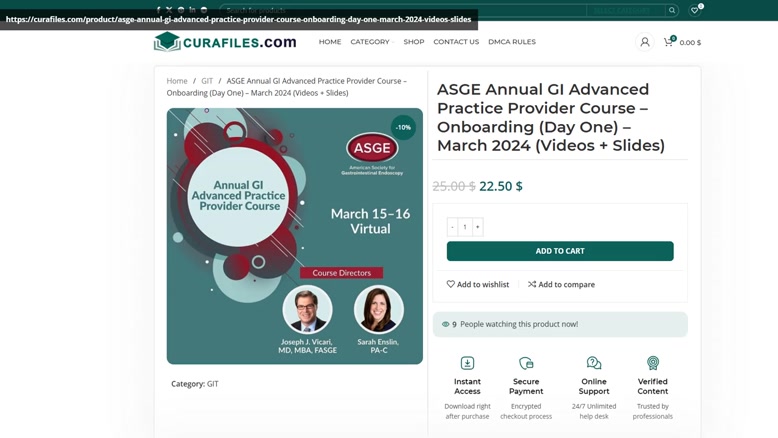This screenshot has width=778, height=438.
Task: Click the Instant Access download icon
Action: click(467, 363)
